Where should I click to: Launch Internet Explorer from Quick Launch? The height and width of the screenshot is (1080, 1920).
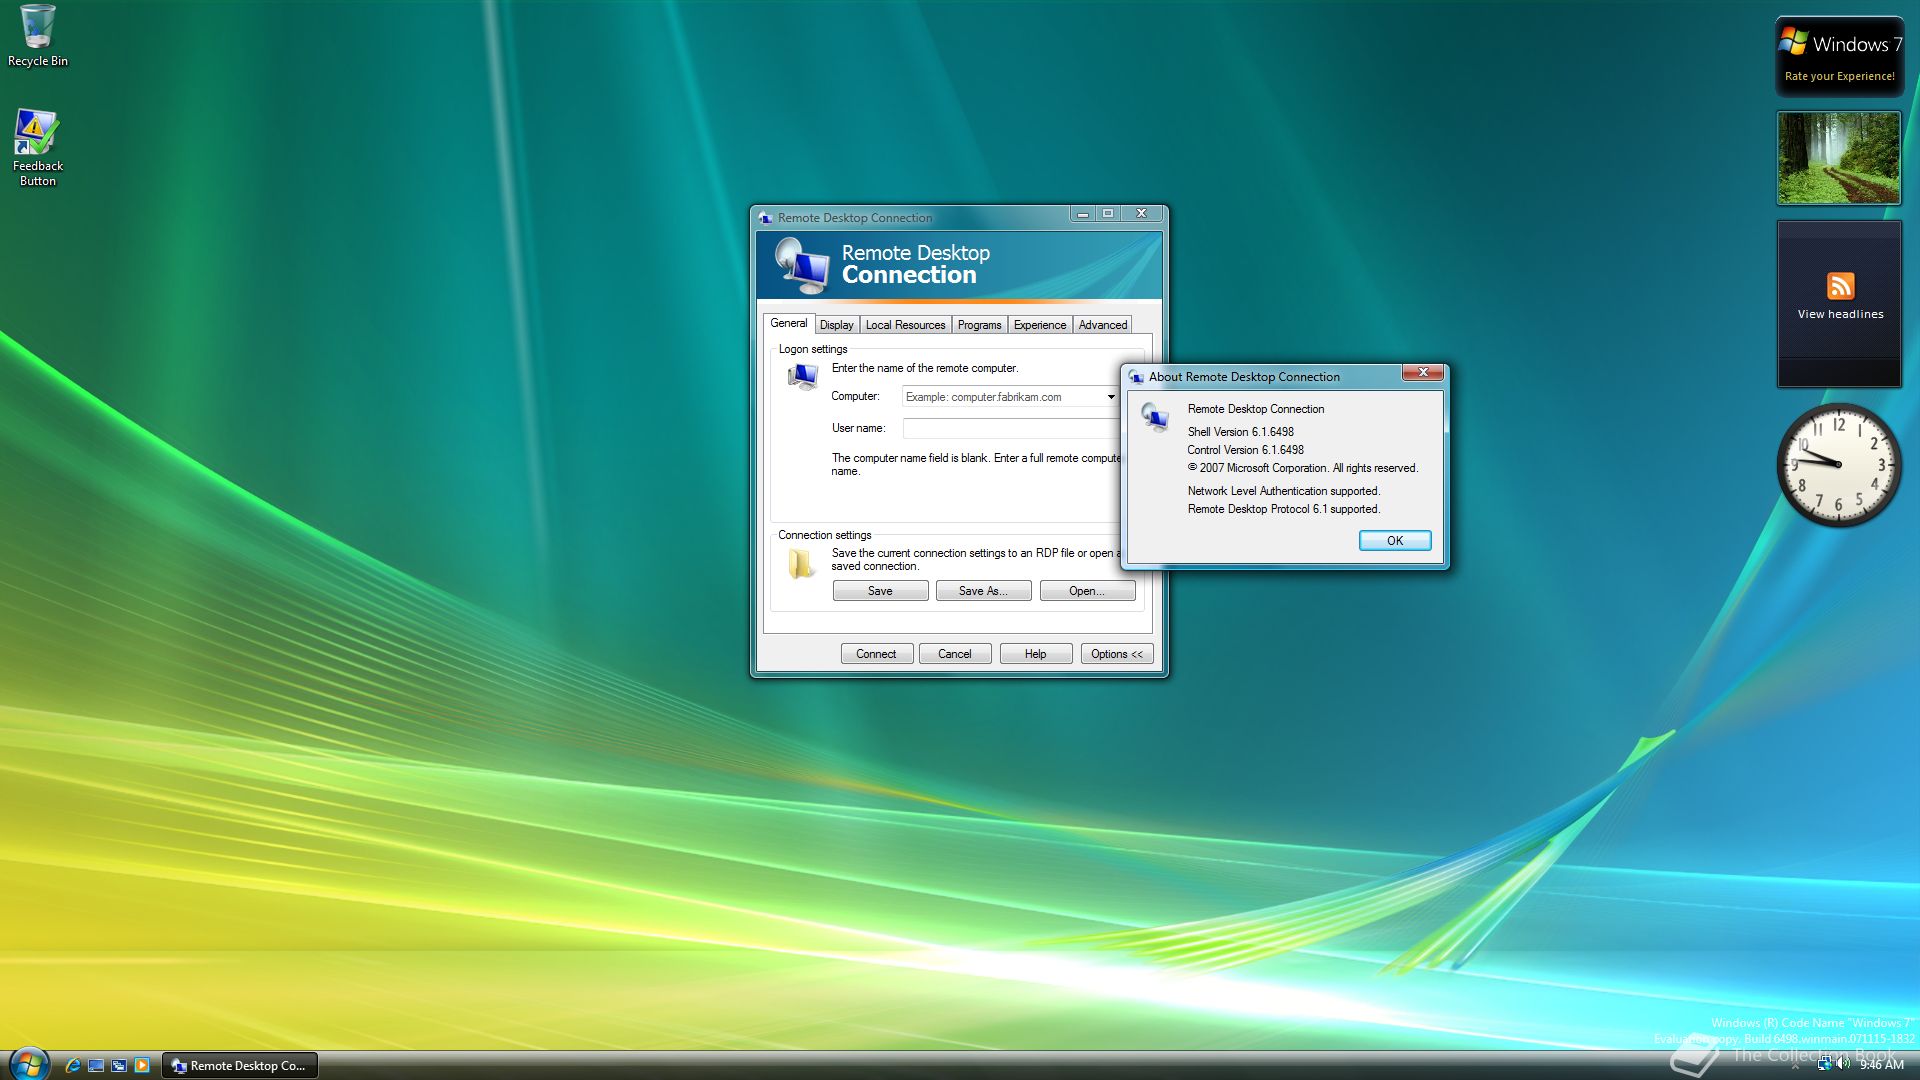pos(72,1065)
